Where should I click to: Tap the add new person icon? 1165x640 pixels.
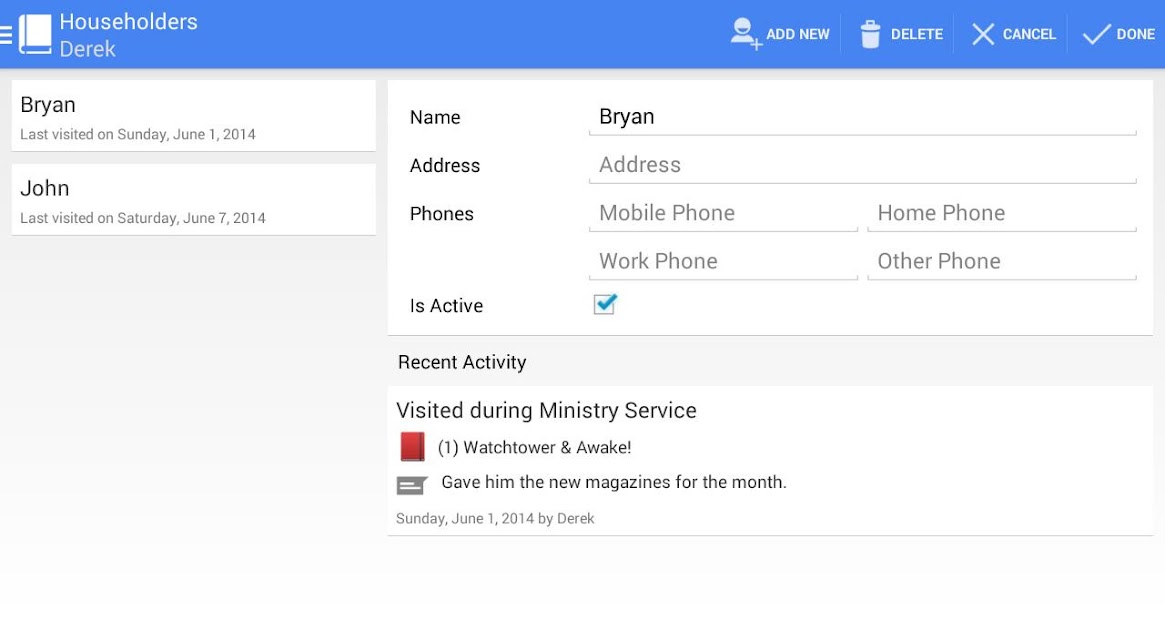[x=744, y=34]
